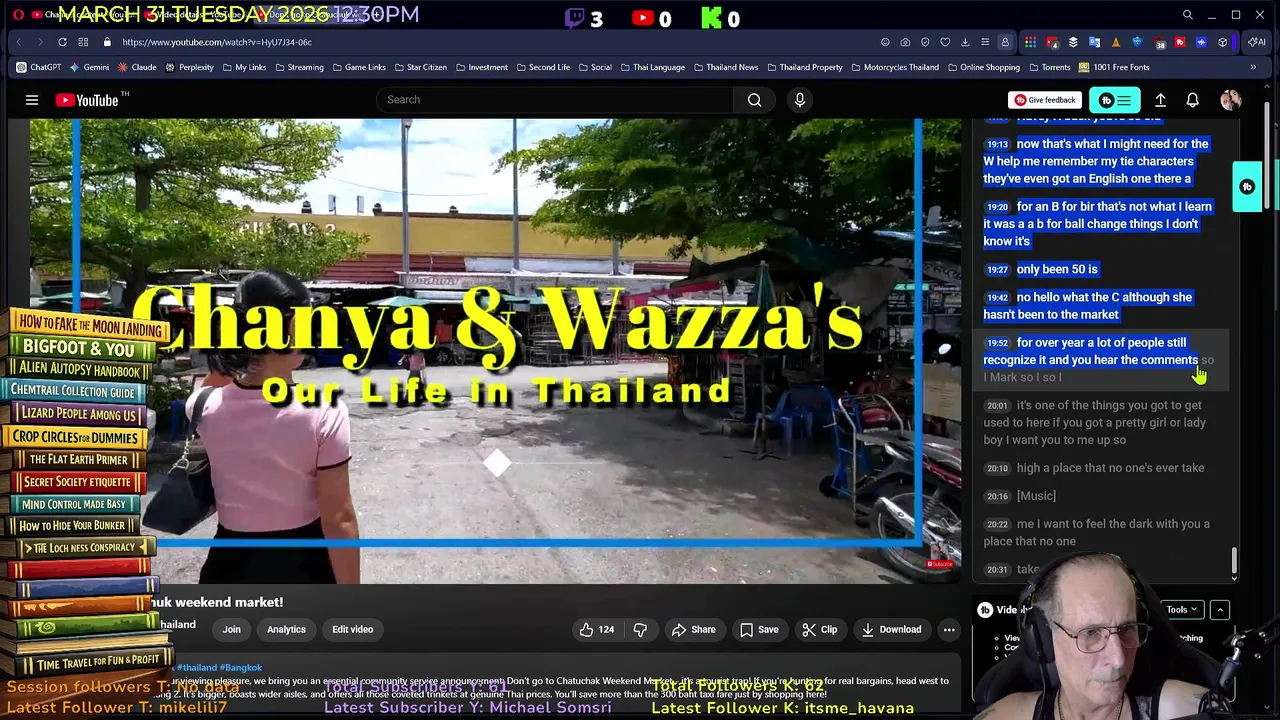1280x720 pixels.
Task: Click the Google Translate extension icon
Action: tap(1094, 42)
